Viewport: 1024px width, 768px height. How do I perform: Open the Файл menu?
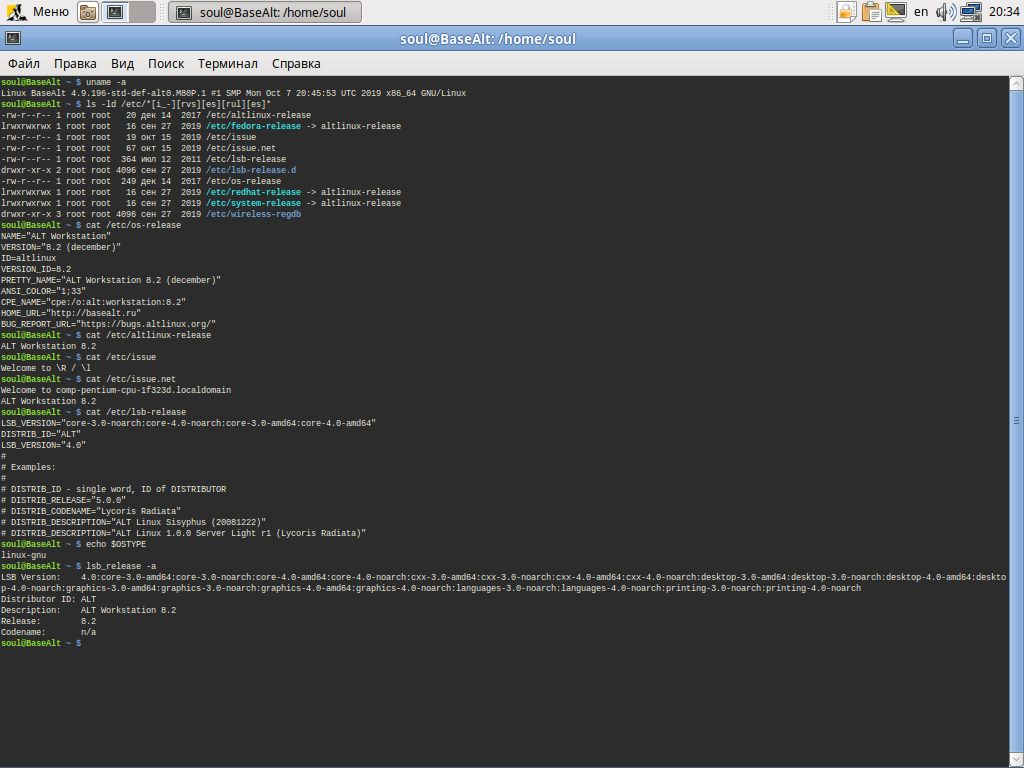24,63
